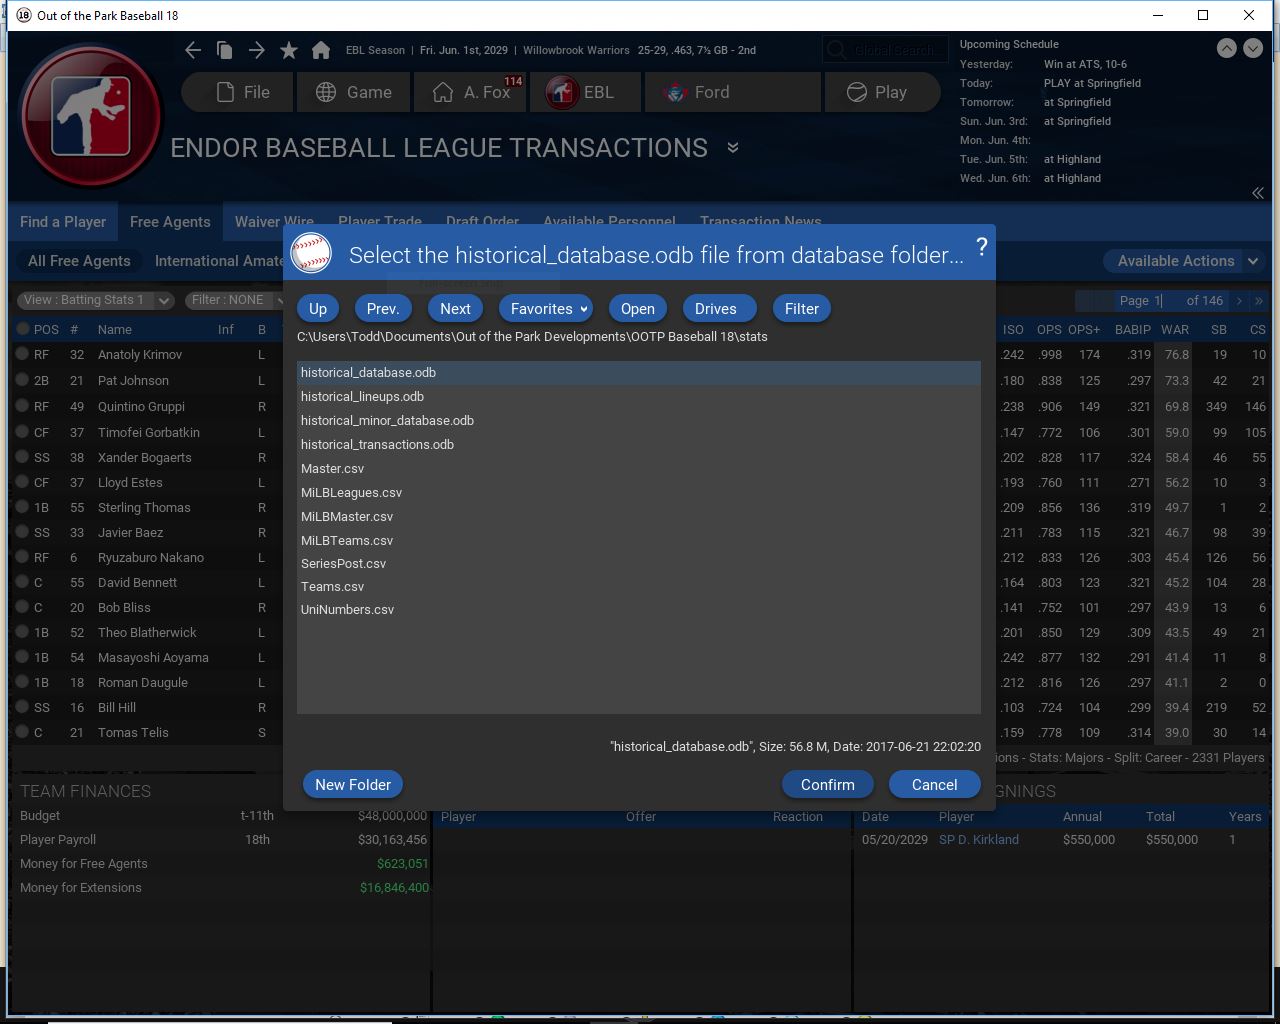The image size is (1280, 1024).
Task: Expand the Available Actions dropdown
Action: (x=1184, y=261)
